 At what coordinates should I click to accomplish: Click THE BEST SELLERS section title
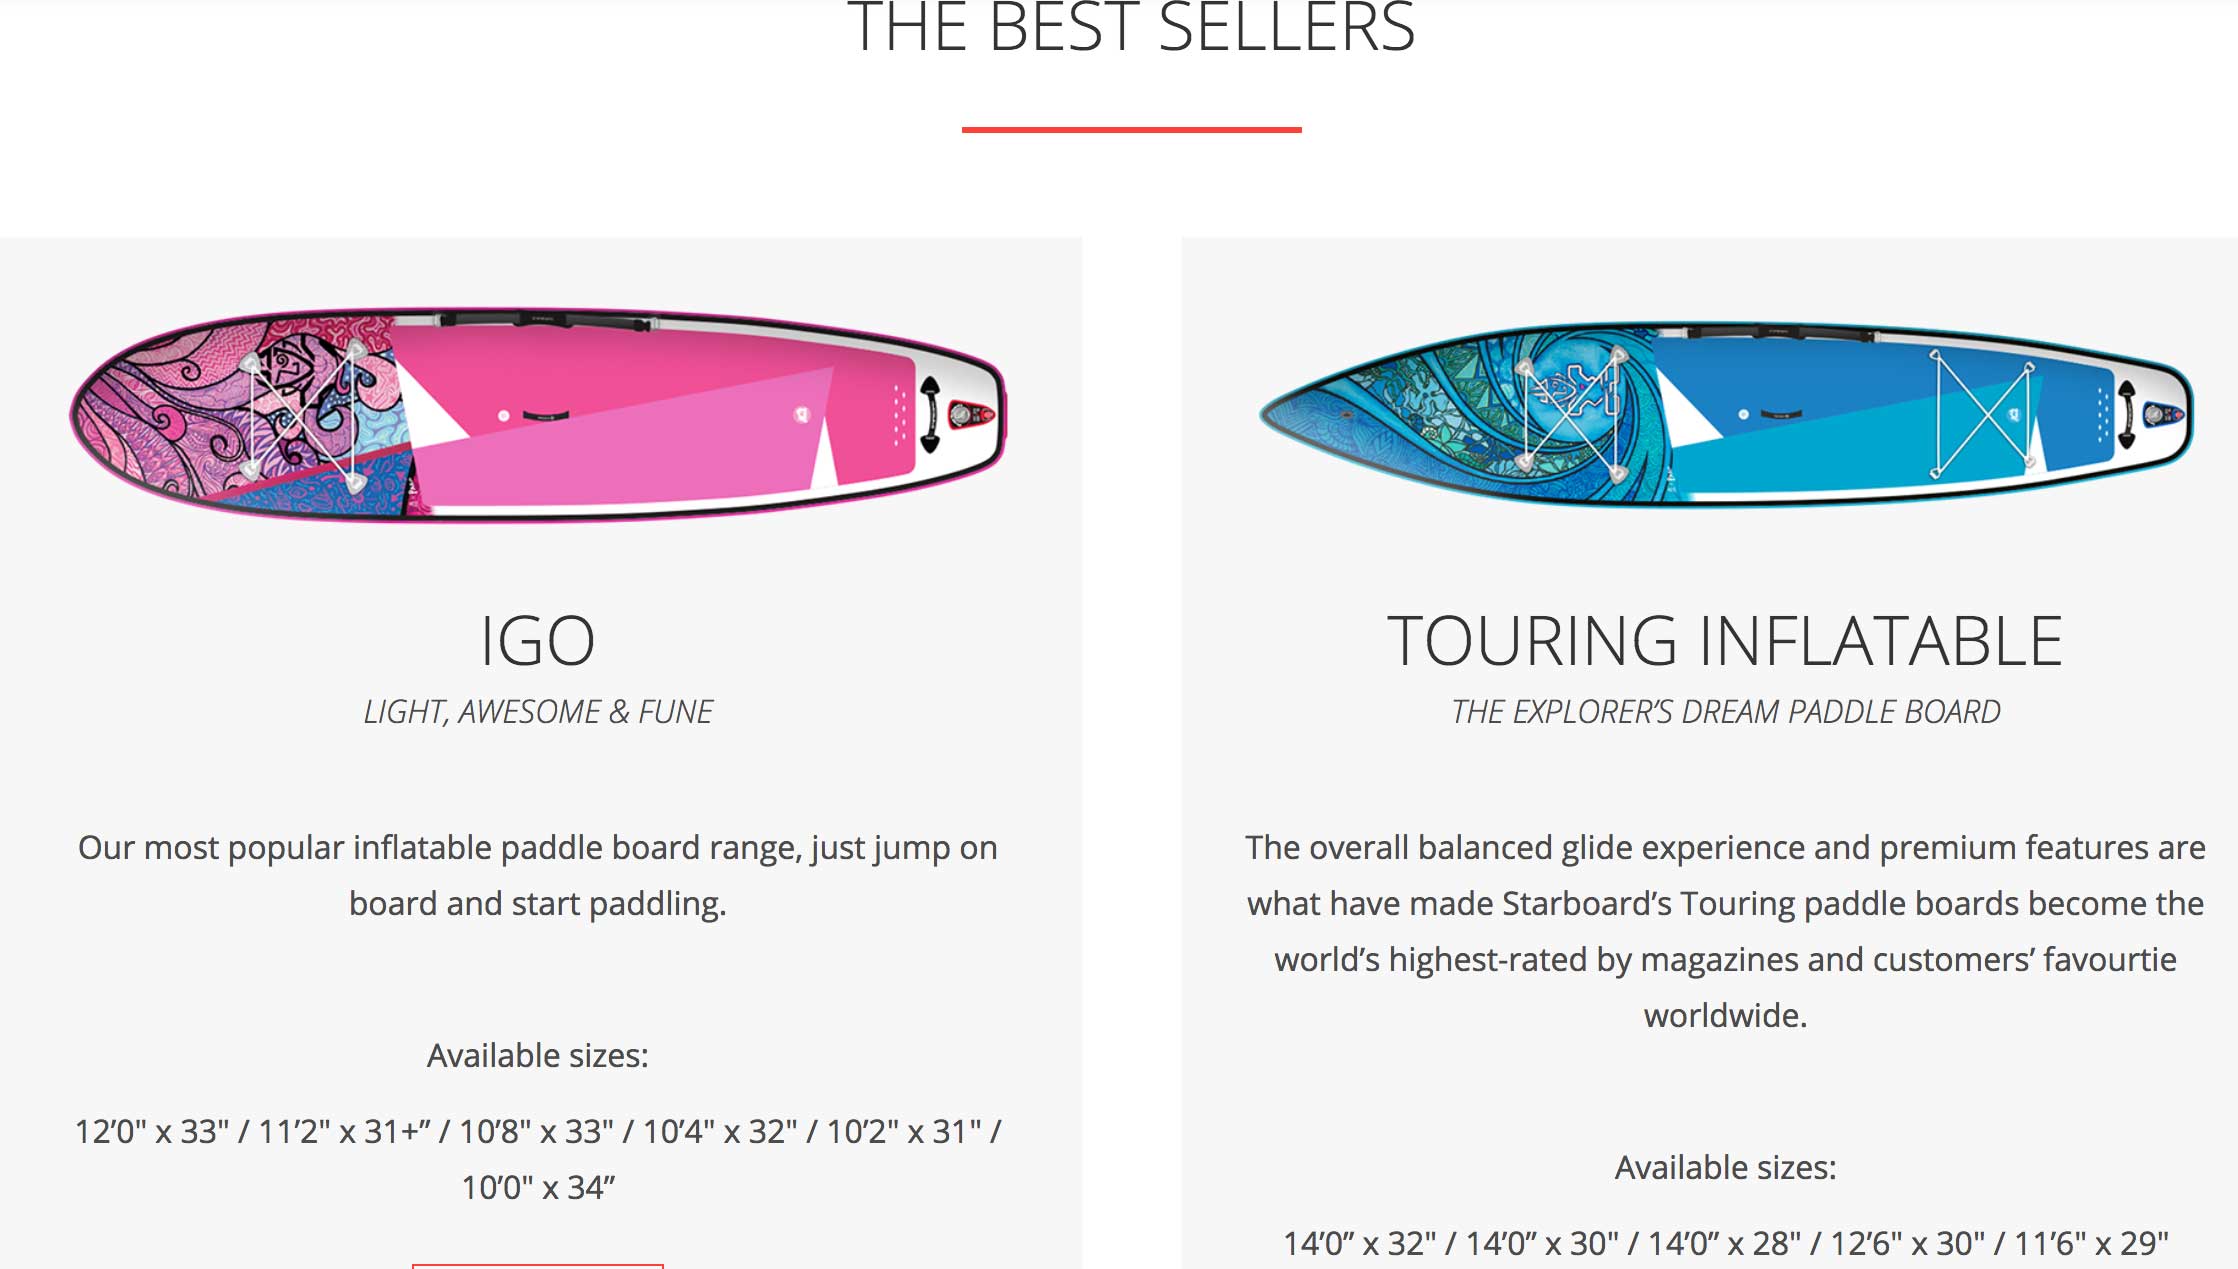coord(1131,27)
